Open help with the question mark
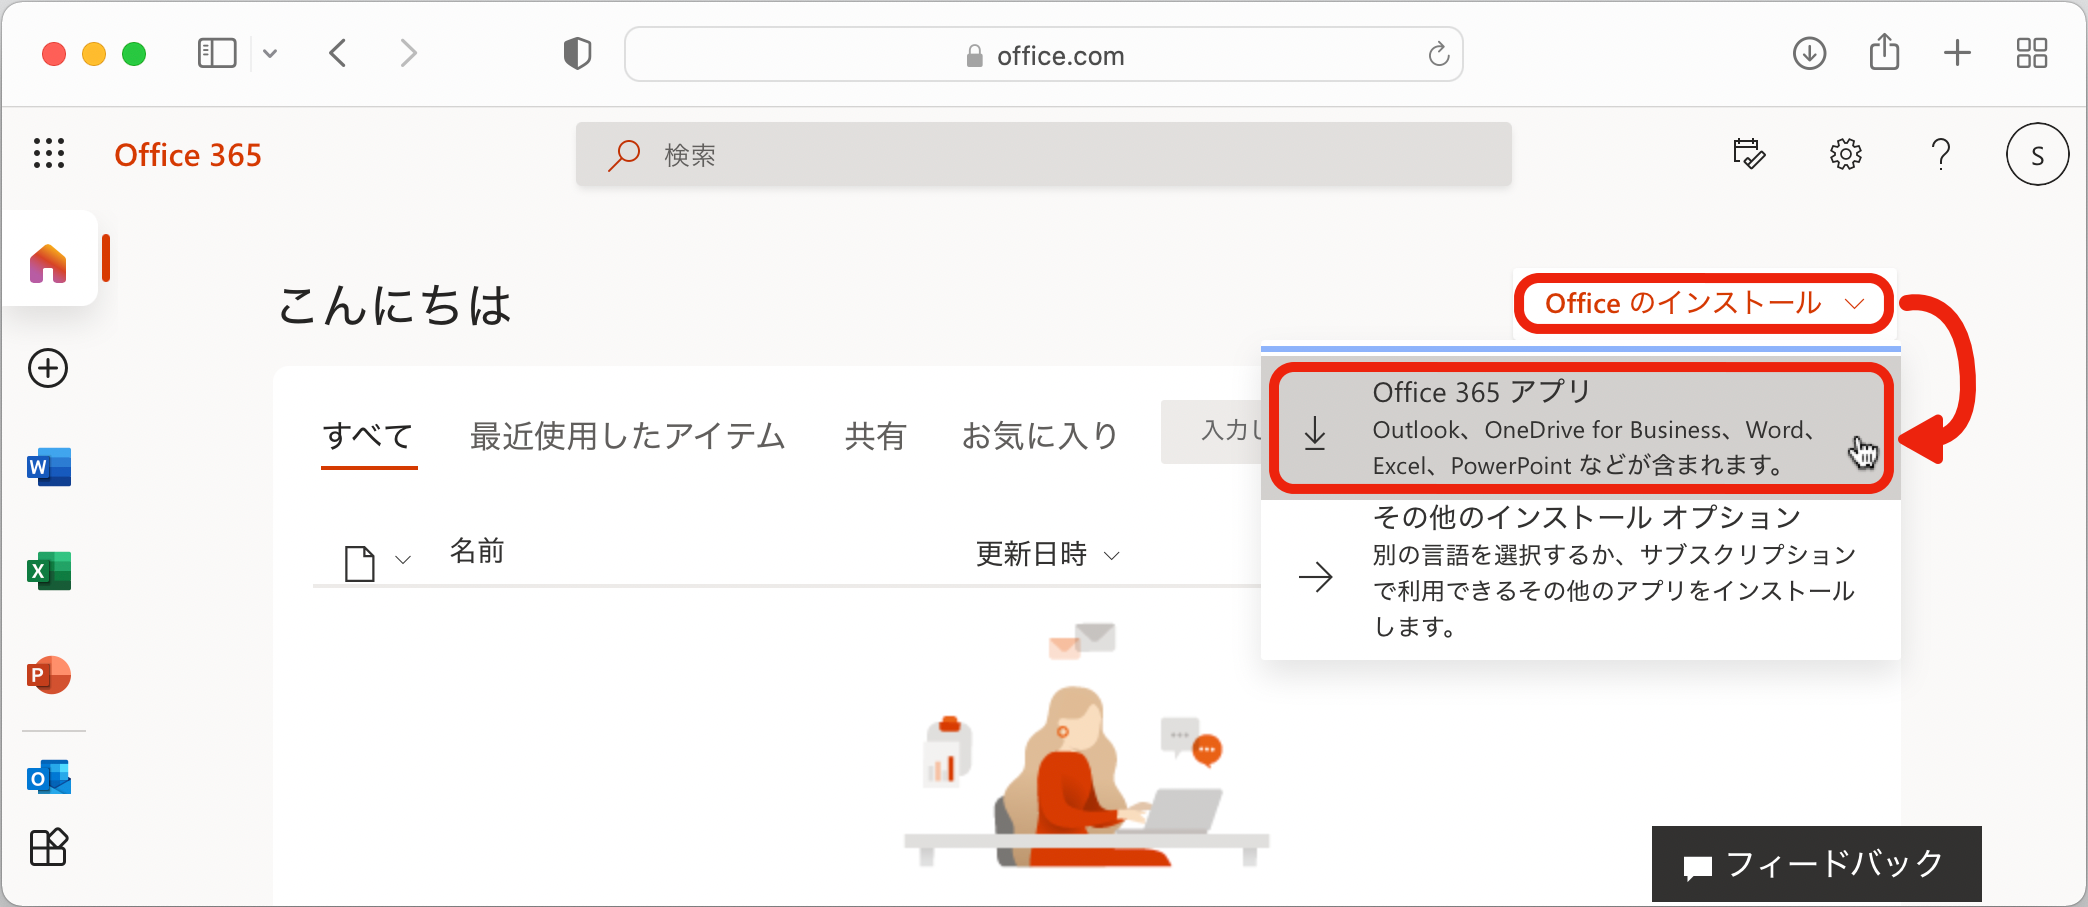2088x907 pixels. tap(1940, 154)
